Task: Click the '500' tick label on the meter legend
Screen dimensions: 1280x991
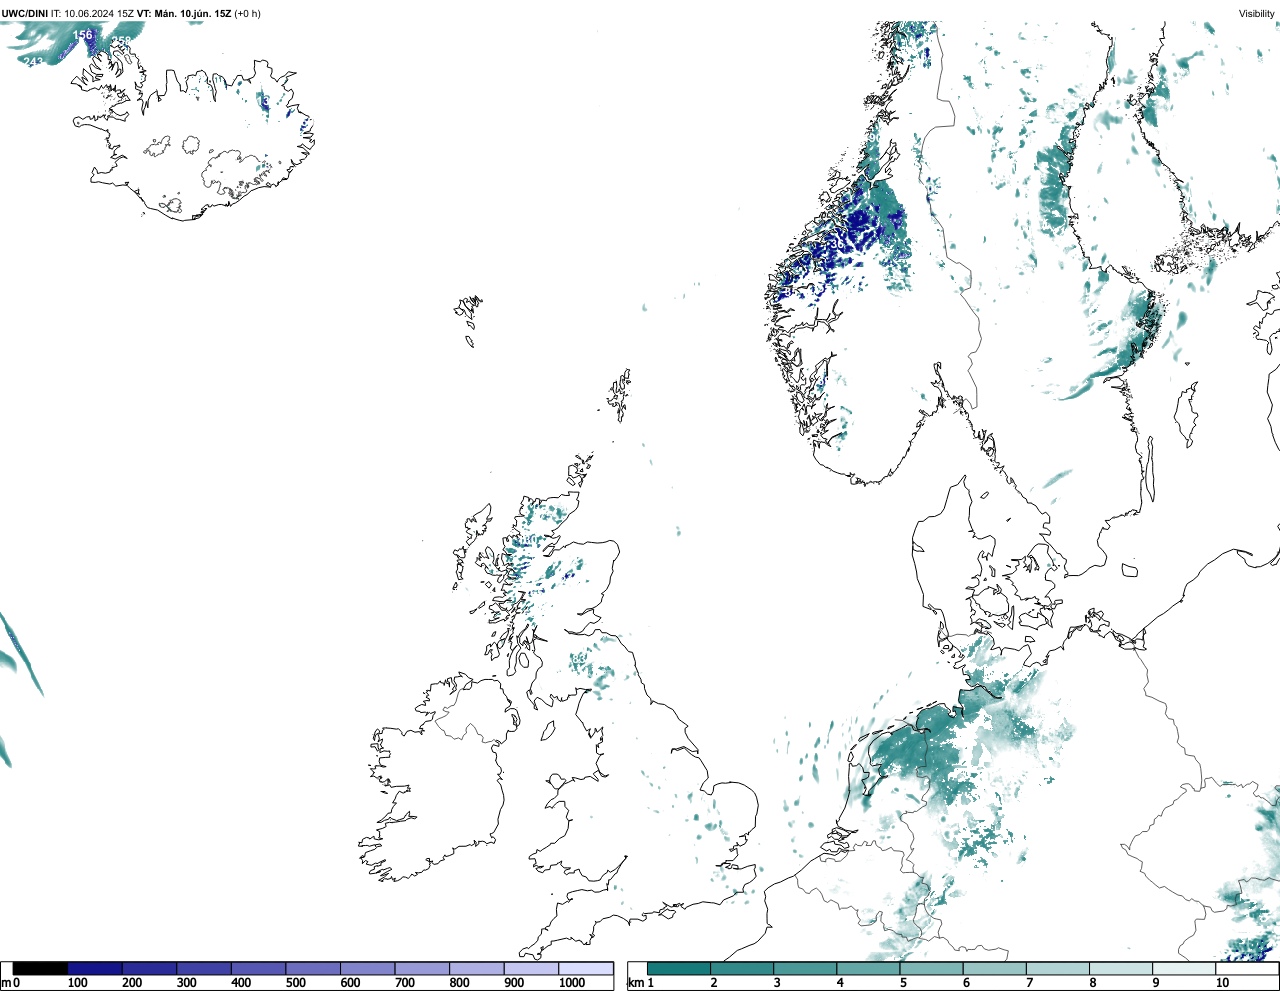Action: (296, 983)
